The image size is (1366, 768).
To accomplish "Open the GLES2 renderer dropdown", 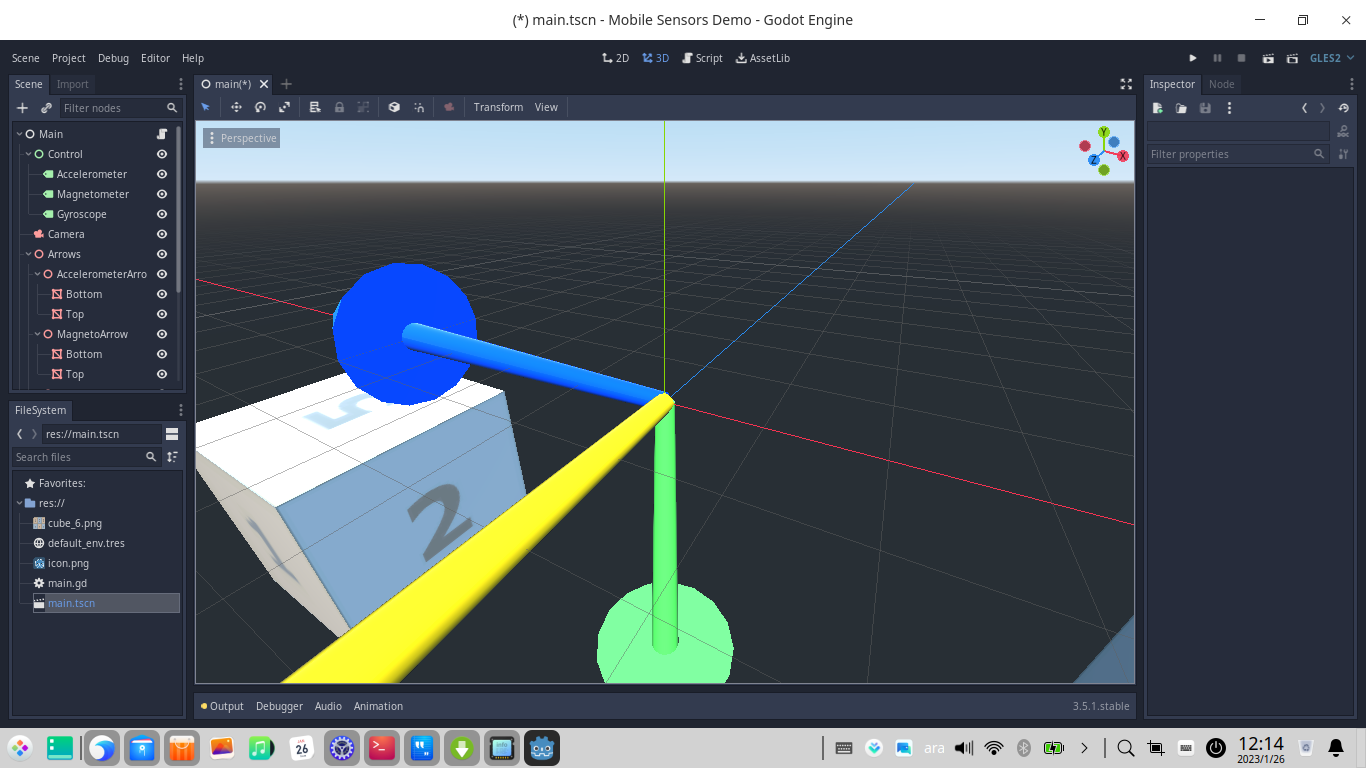I will click(1331, 58).
